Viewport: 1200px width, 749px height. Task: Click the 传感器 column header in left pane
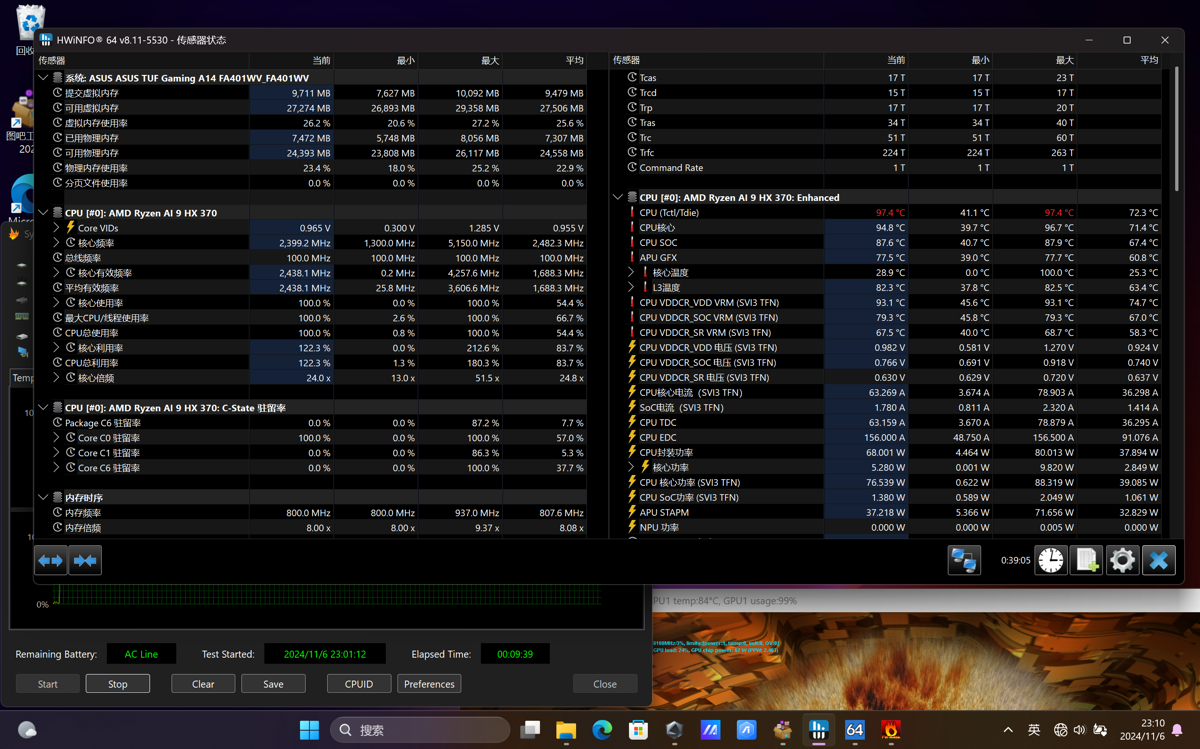142,60
